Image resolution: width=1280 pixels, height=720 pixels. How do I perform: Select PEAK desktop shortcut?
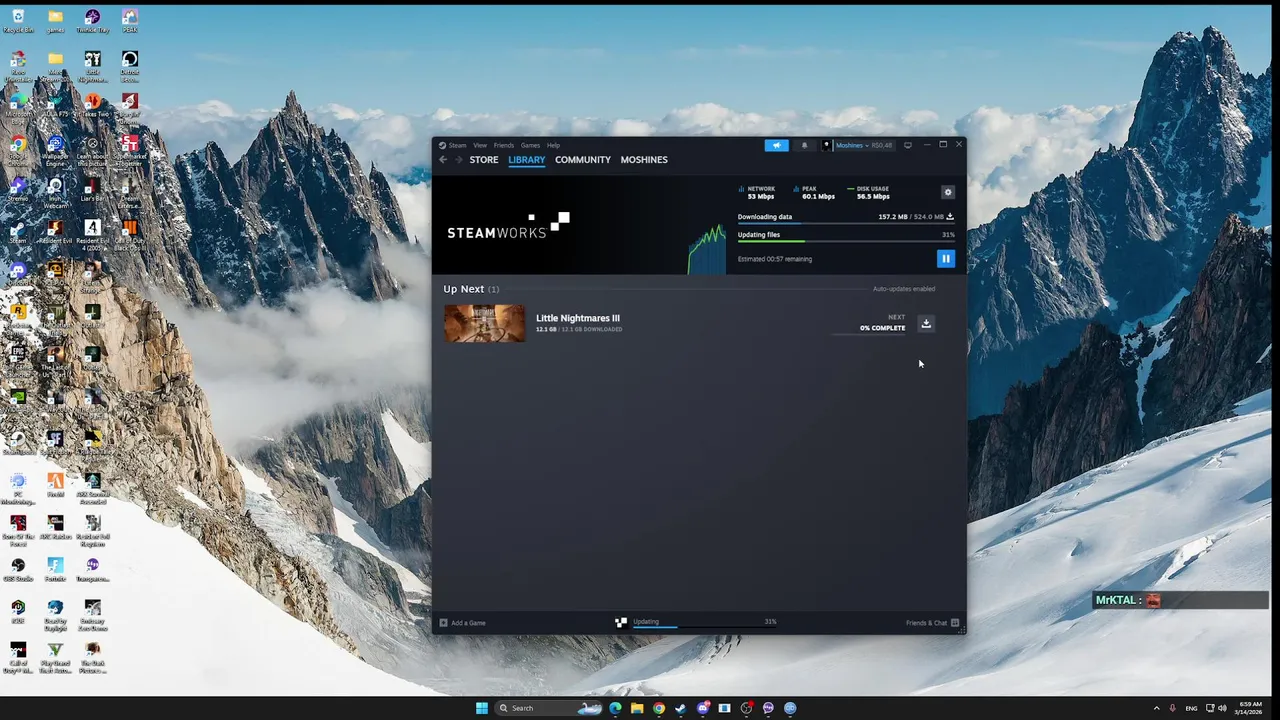tap(129, 21)
